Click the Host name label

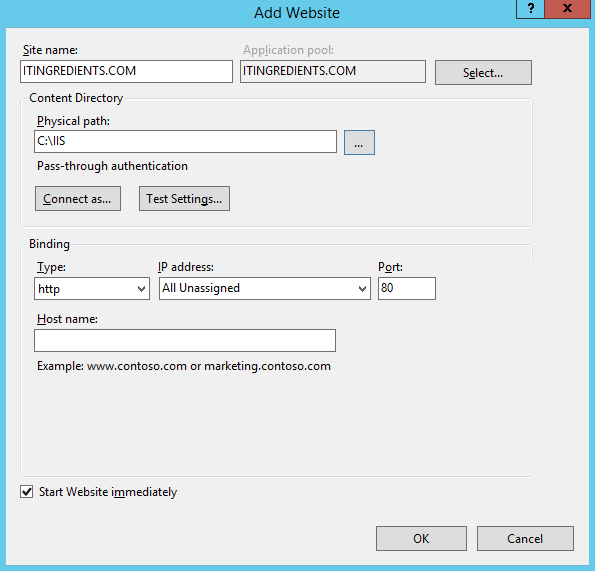67,319
